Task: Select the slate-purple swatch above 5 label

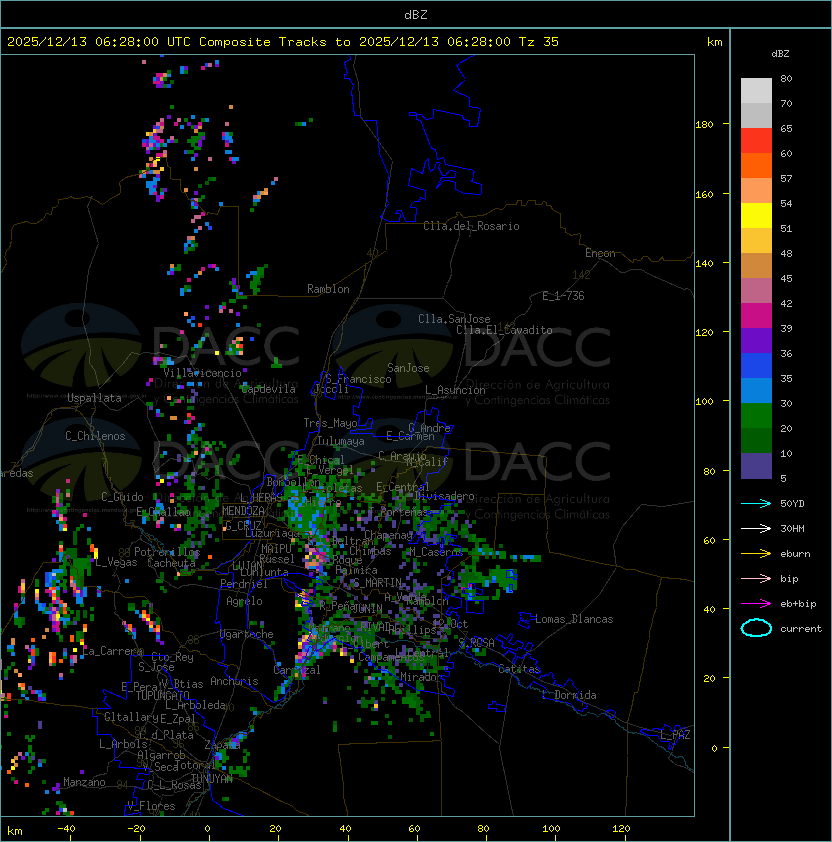Action: pos(756,466)
